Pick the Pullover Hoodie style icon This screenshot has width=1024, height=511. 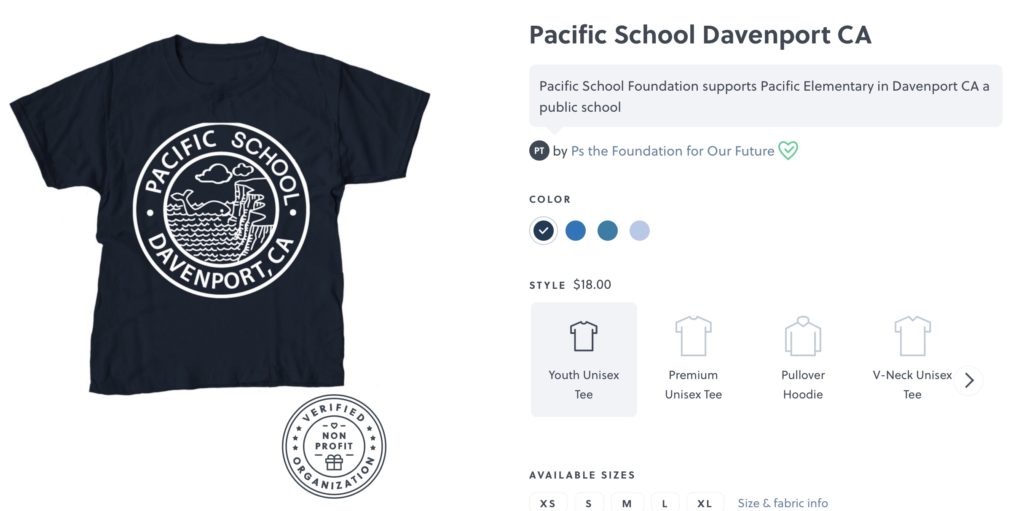(803, 336)
